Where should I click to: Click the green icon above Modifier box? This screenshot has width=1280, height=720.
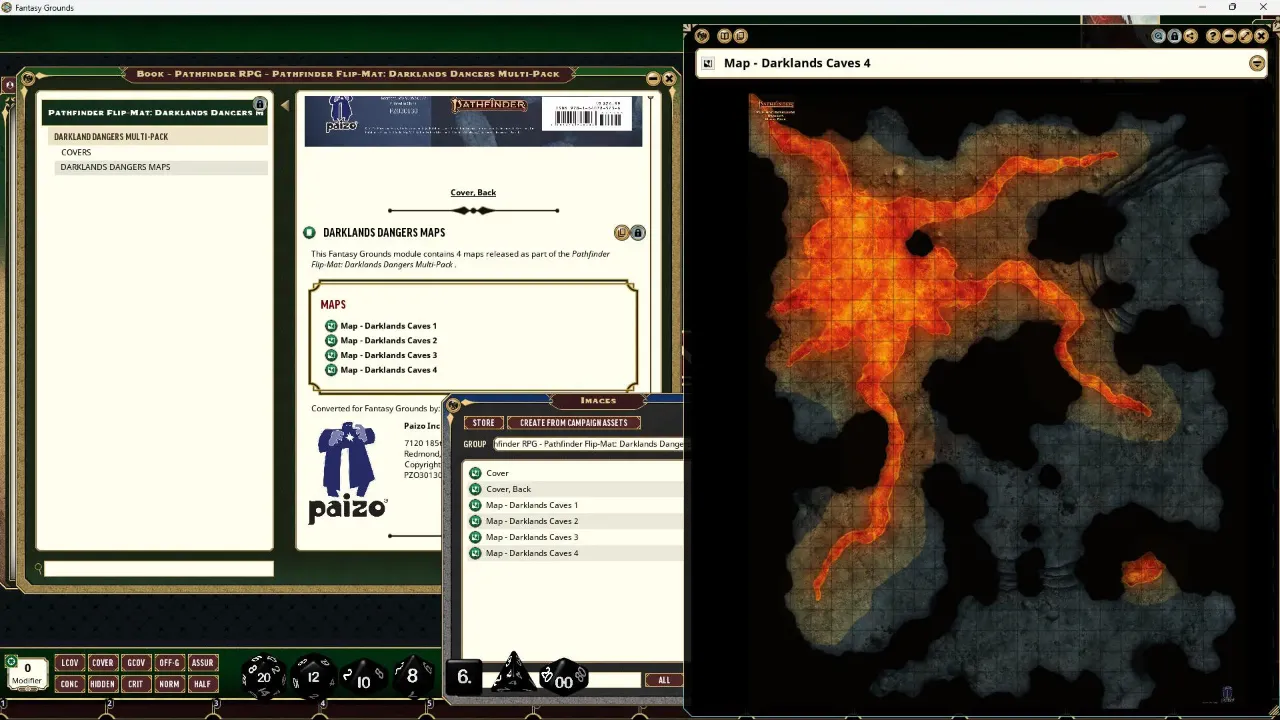coord(12,661)
